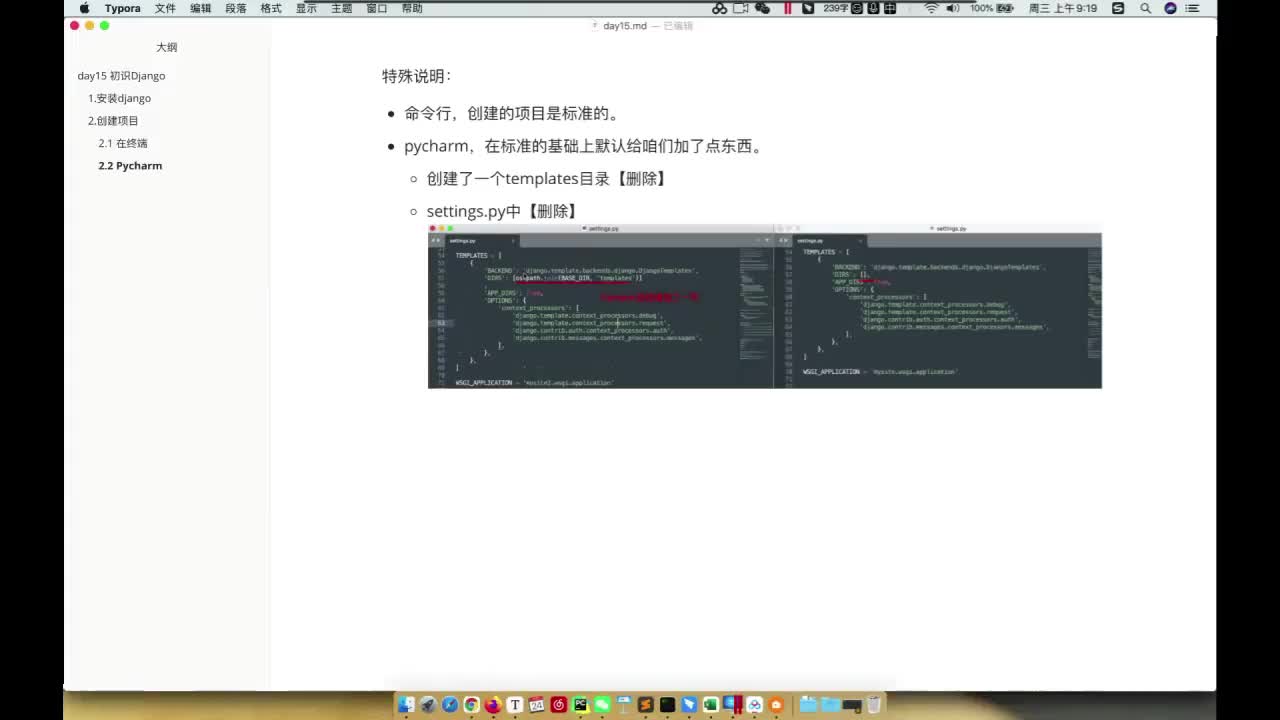This screenshot has height=720, width=1280.
Task: Open Terminal from the Dock
Action: point(667,705)
